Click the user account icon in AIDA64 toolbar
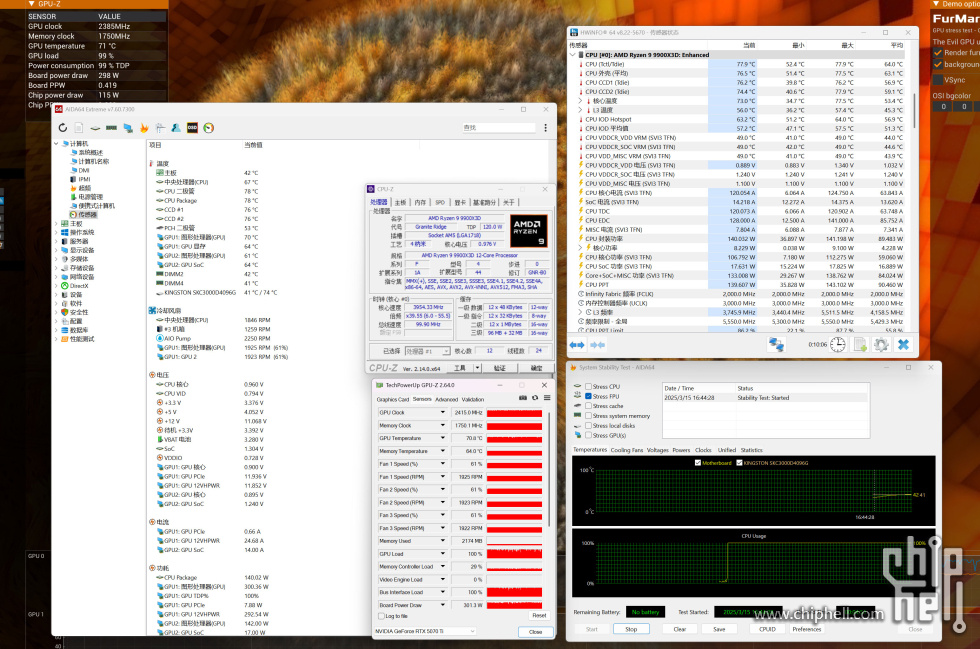This screenshot has width=980, height=649. [x=176, y=128]
